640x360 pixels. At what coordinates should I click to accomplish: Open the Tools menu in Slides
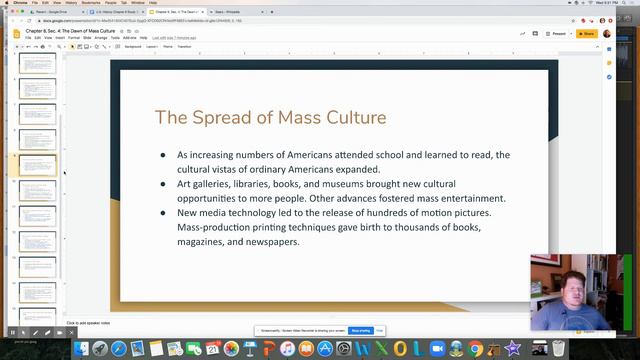[x=115, y=38]
